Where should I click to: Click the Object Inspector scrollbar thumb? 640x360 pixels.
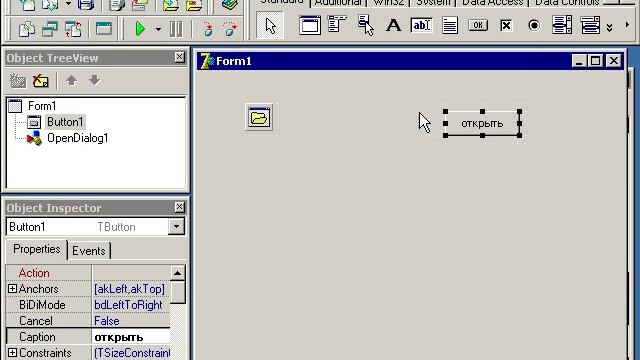click(x=178, y=292)
